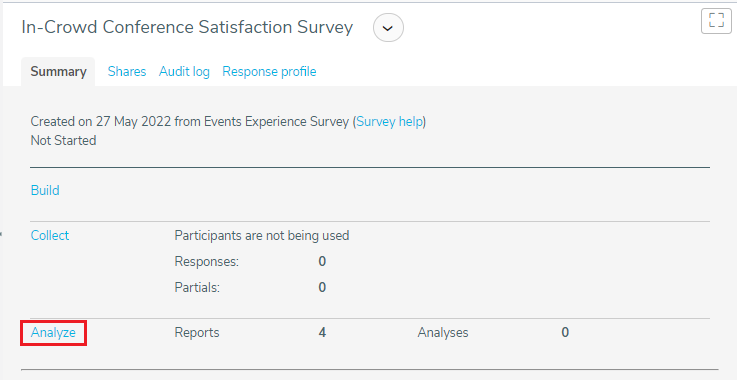Click the 'Responses:' label
This screenshot has height=380, width=737.
tap(207, 261)
